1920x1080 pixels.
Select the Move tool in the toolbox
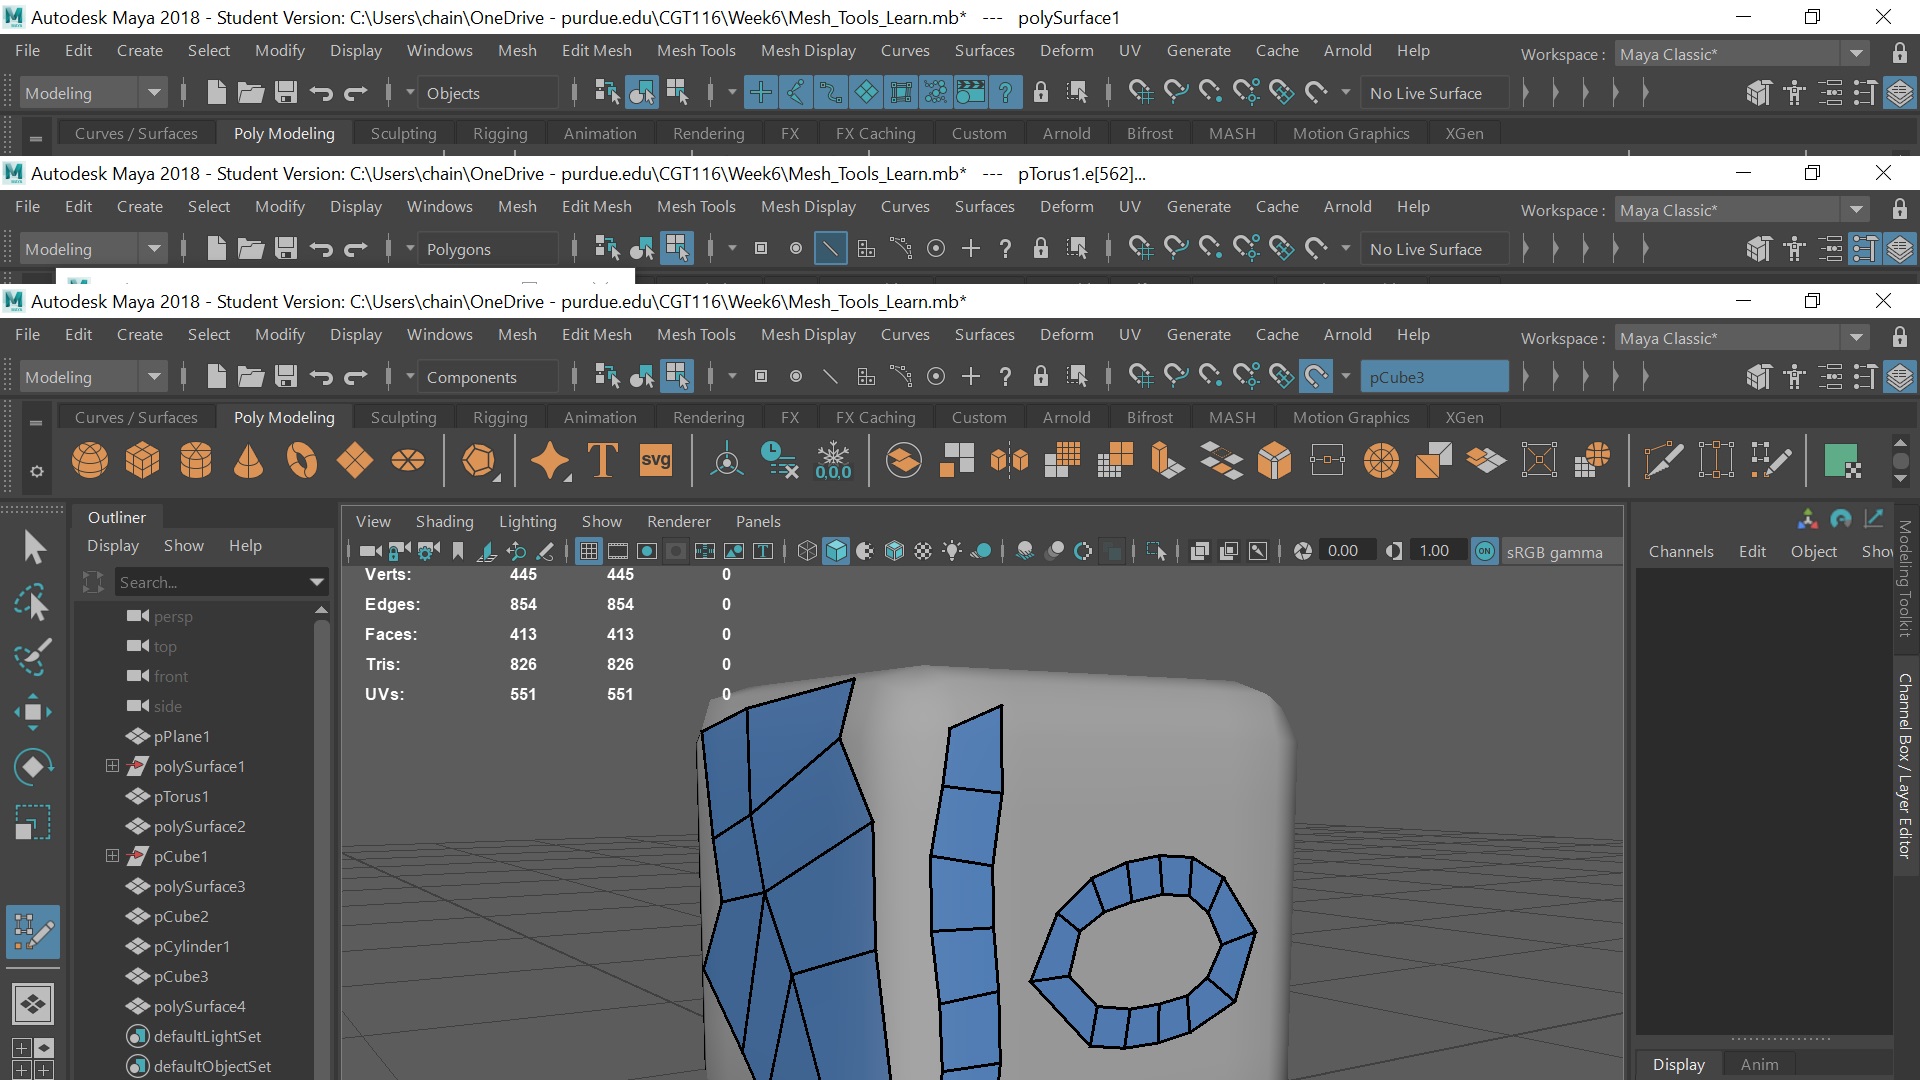point(33,712)
